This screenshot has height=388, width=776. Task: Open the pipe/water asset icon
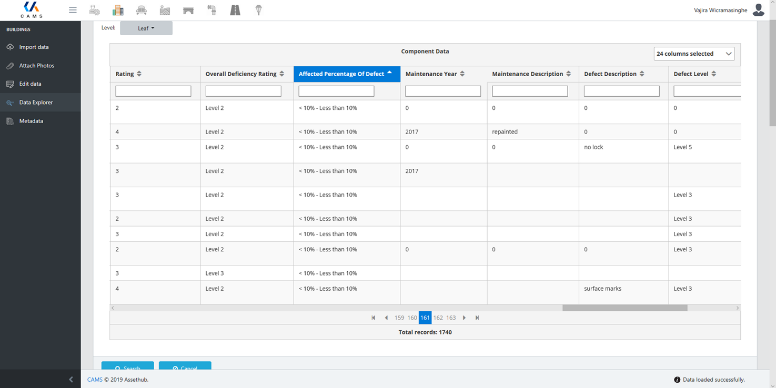212,10
